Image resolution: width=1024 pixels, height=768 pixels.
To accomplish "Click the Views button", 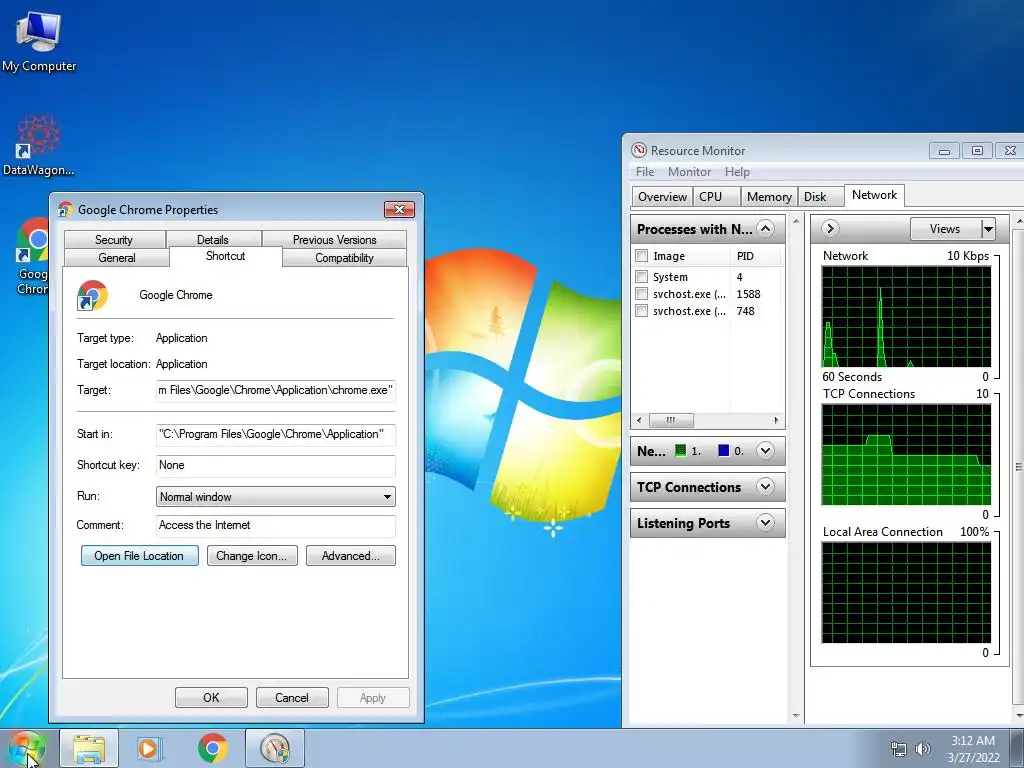I will [x=945, y=229].
